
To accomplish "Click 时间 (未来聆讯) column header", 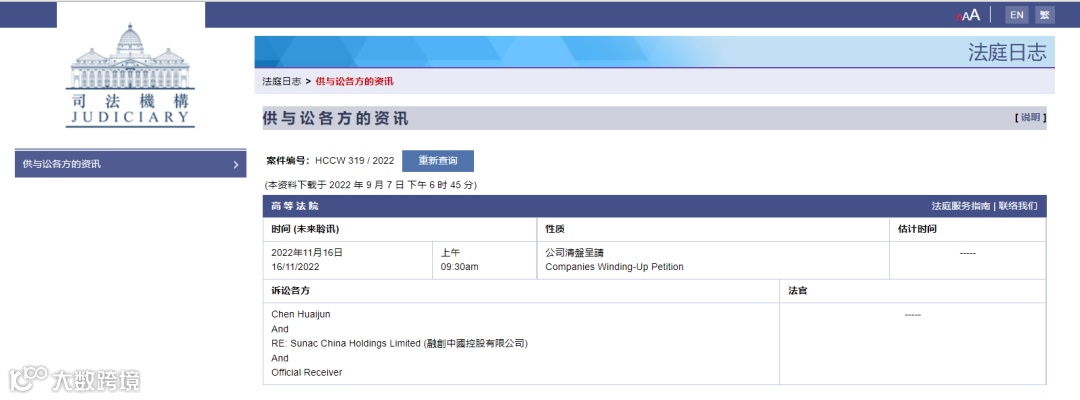I will tap(305, 229).
